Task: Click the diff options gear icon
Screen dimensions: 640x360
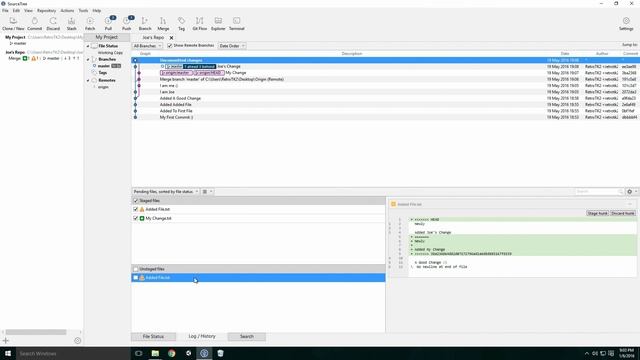Action: pyautogui.click(x=630, y=191)
